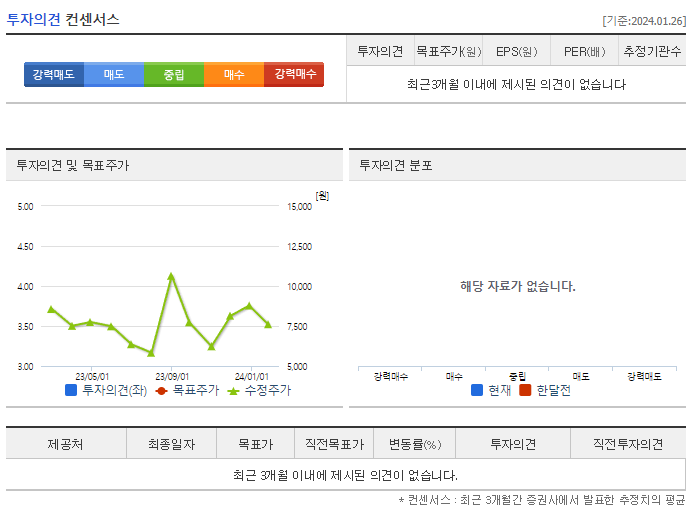698x516 pixels.
Task: Click the PER(배) column header
Action: [x=584, y=52]
